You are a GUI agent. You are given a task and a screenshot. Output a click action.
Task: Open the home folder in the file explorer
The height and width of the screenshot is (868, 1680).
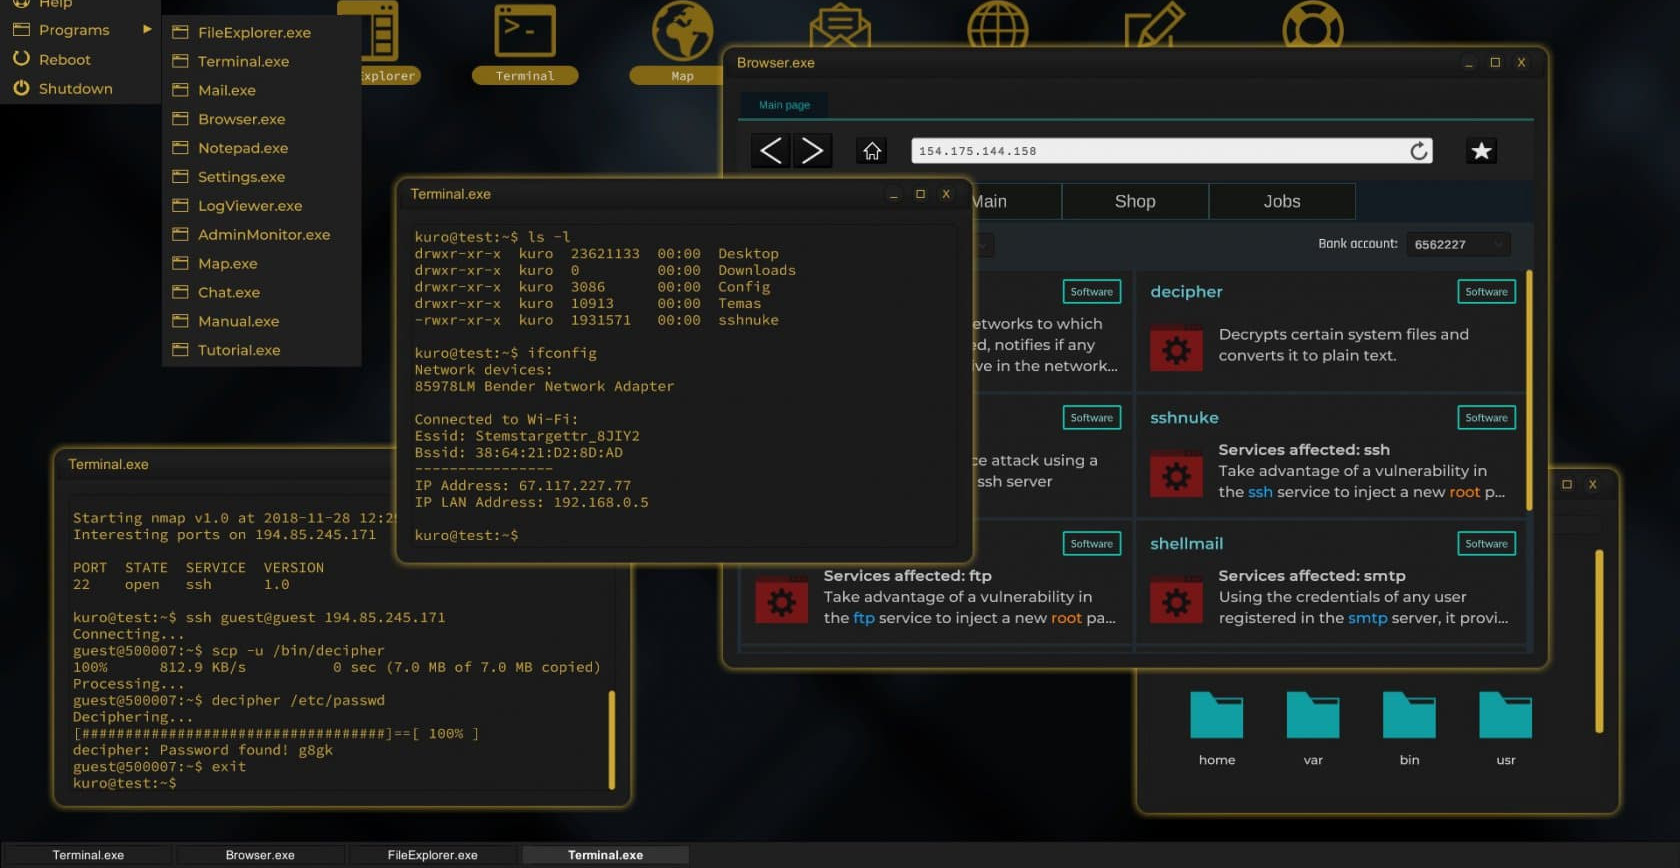[x=1216, y=717]
